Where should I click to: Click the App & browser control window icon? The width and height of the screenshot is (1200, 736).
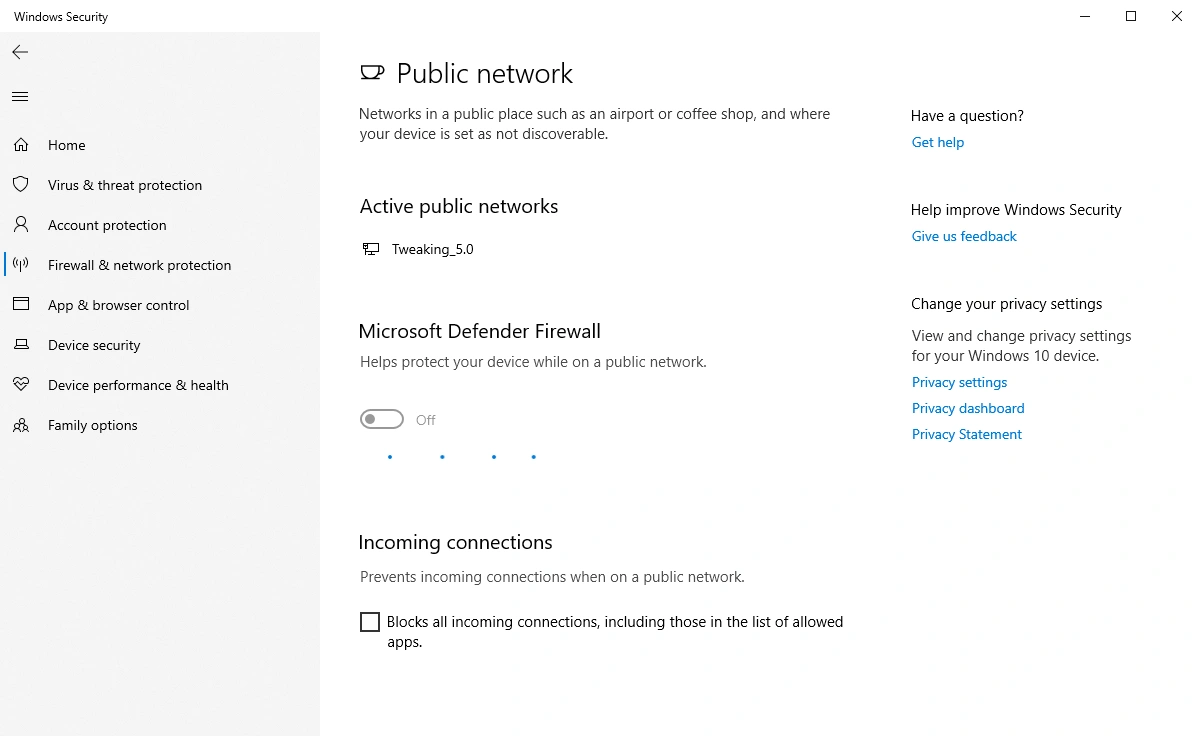pyautogui.click(x=21, y=305)
